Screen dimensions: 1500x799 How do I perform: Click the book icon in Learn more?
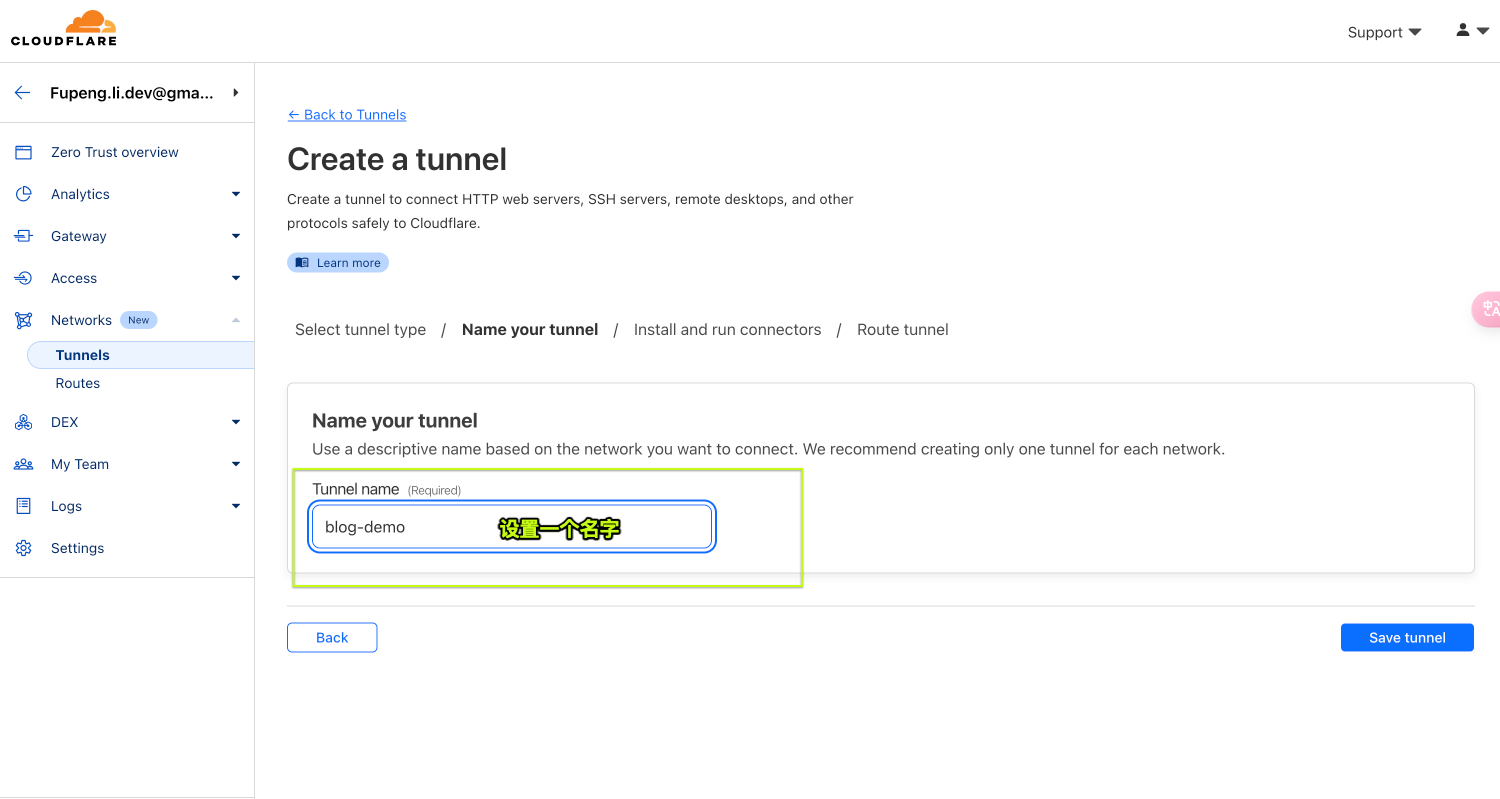pyautogui.click(x=302, y=263)
